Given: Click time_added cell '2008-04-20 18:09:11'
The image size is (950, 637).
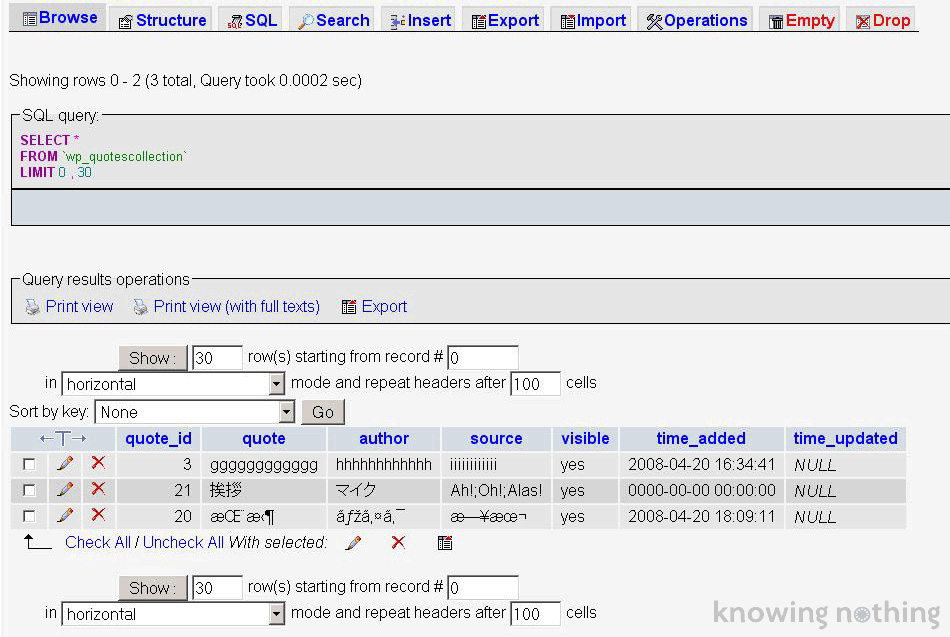Looking at the screenshot, I should [x=701, y=516].
